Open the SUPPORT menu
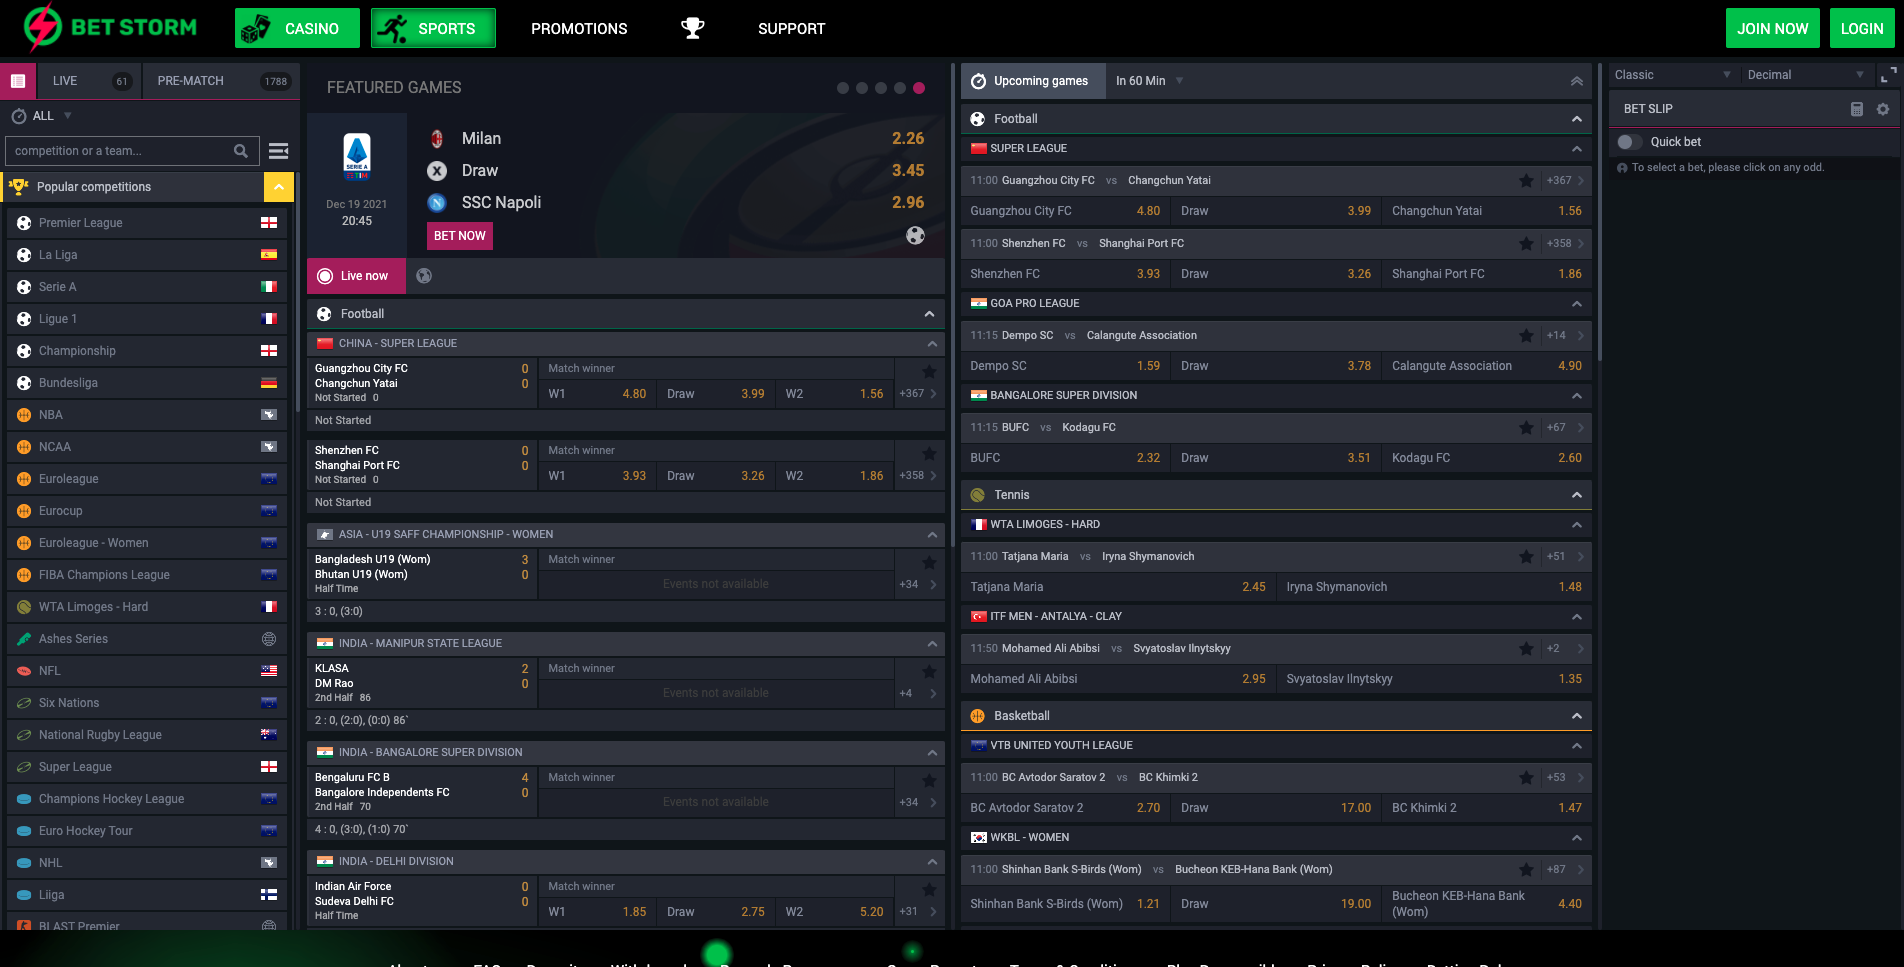The height and width of the screenshot is (967, 1904). click(791, 28)
